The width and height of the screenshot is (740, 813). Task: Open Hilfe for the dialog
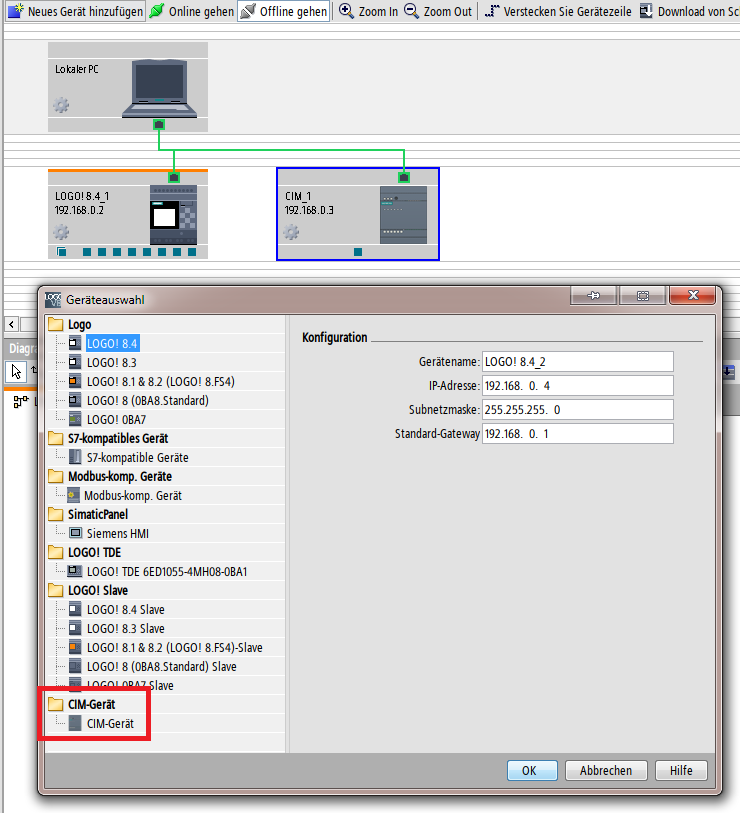click(x=681, y=770)
